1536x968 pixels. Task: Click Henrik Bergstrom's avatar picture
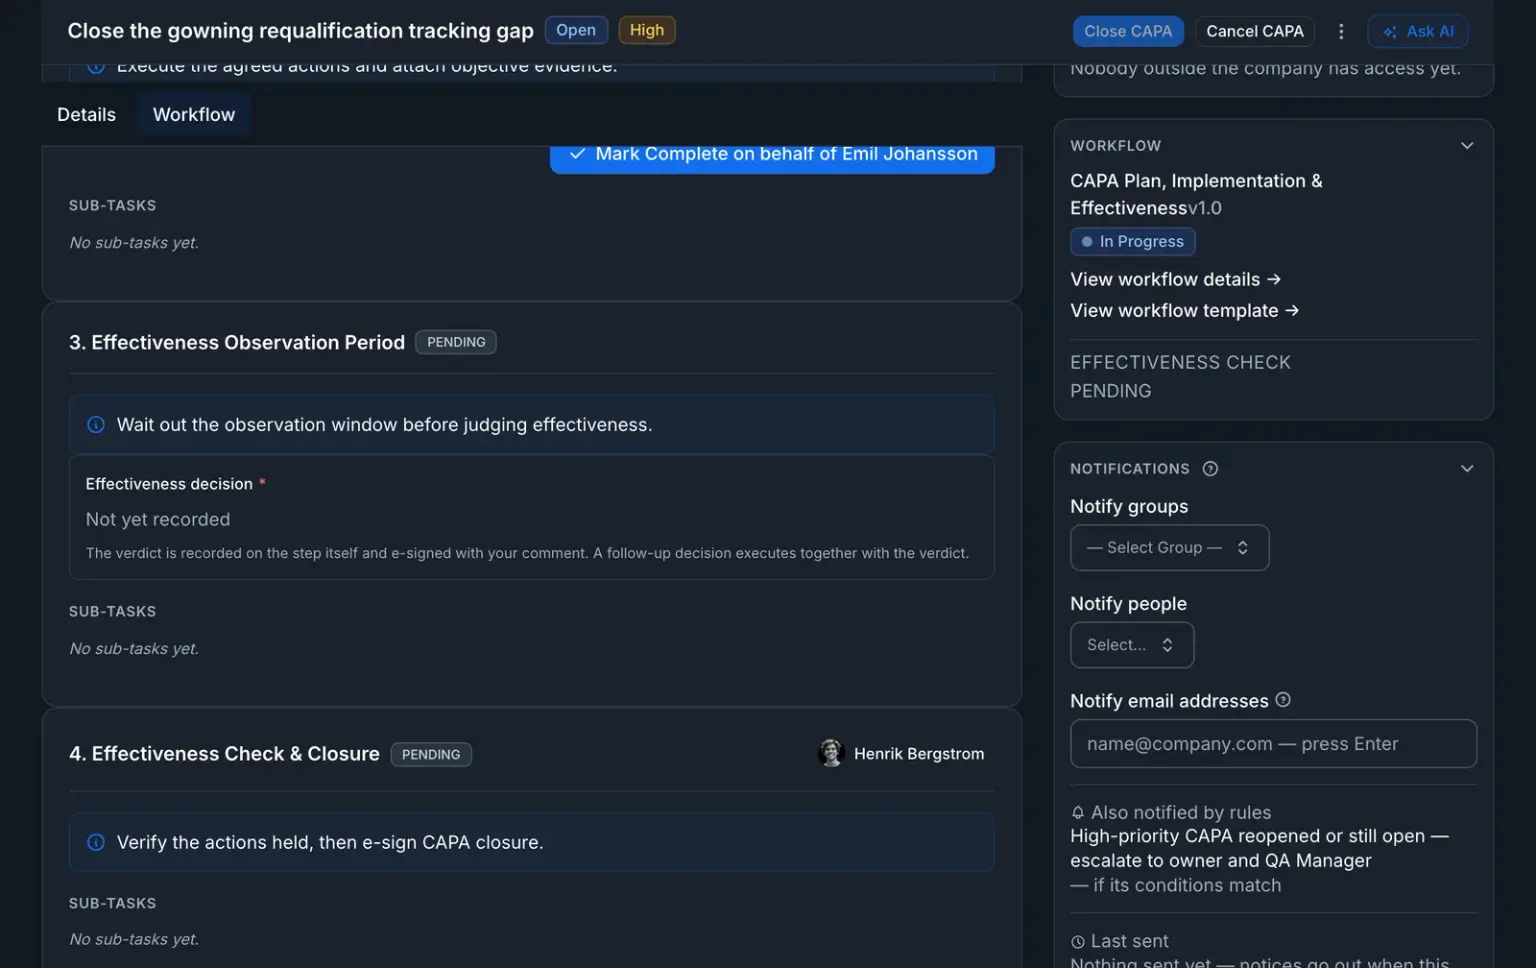click(831, 753)
